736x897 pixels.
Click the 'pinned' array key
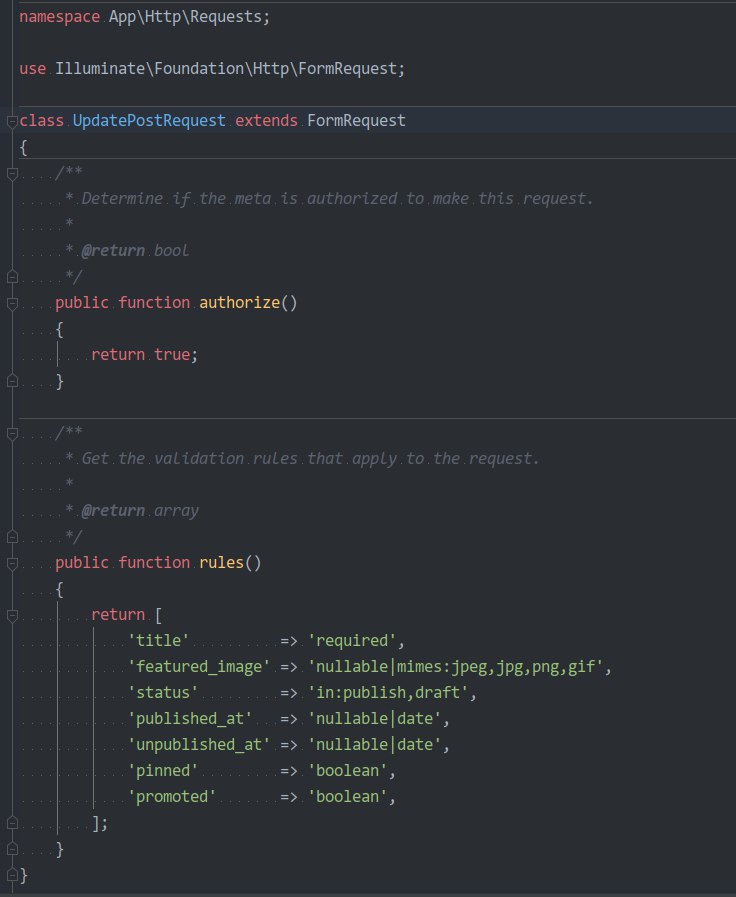tap(163, 771)
